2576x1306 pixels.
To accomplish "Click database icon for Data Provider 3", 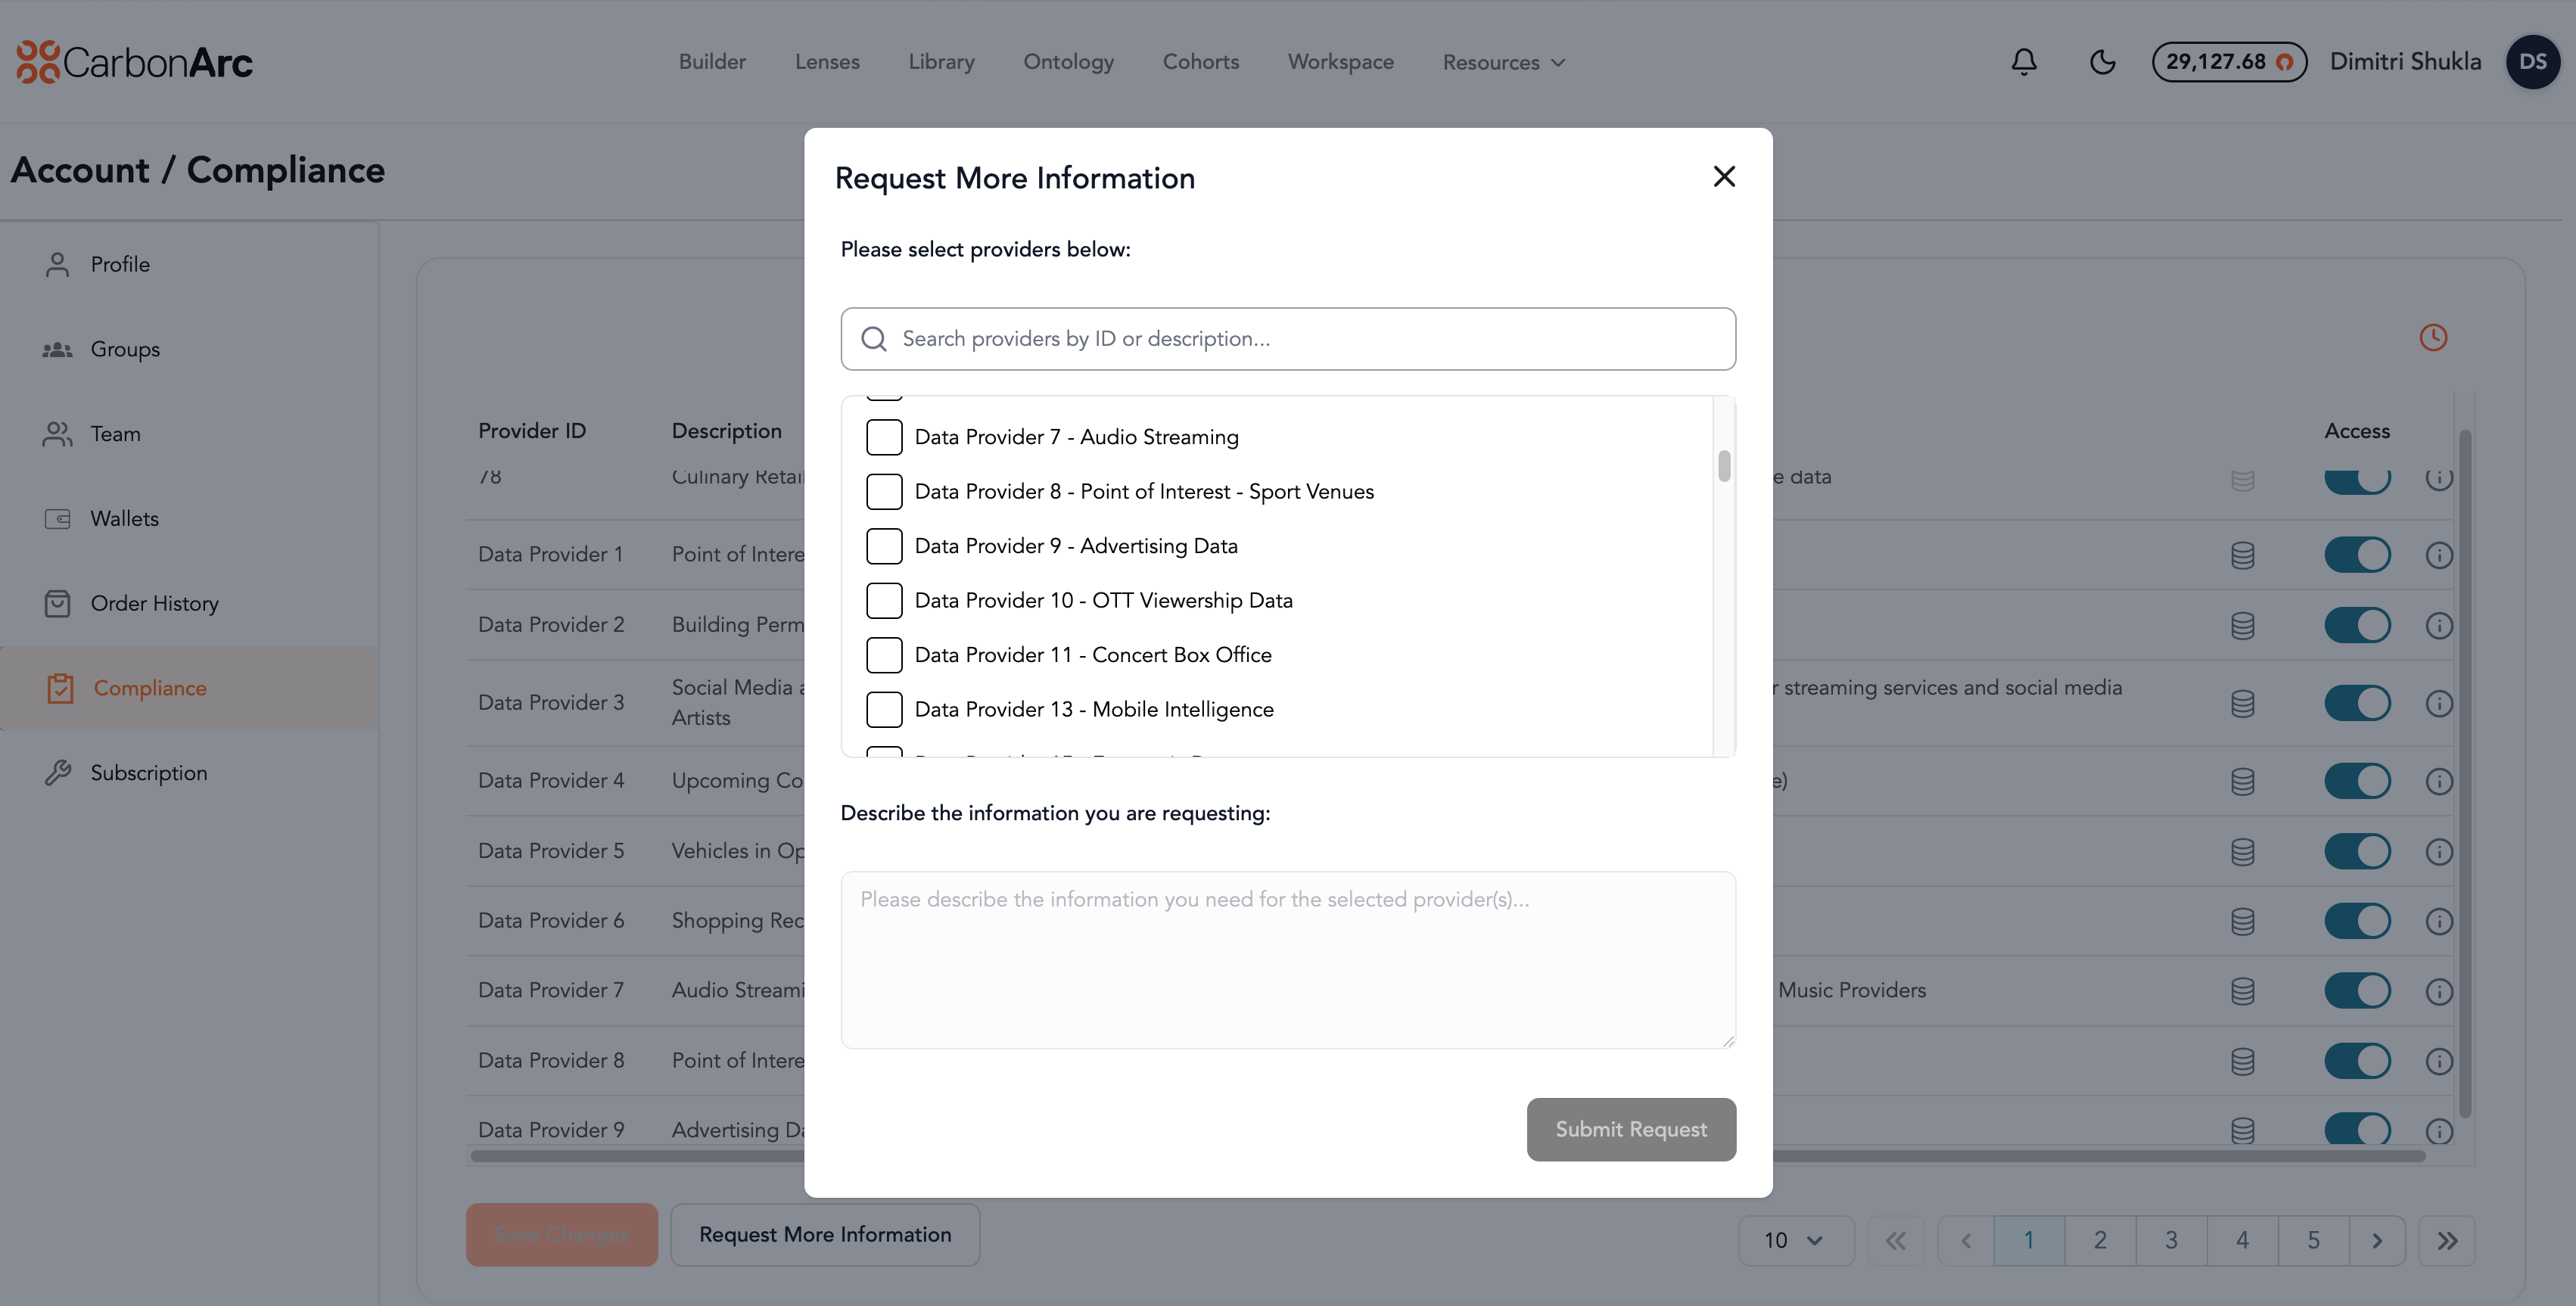I will click(x=2242, y=703).
